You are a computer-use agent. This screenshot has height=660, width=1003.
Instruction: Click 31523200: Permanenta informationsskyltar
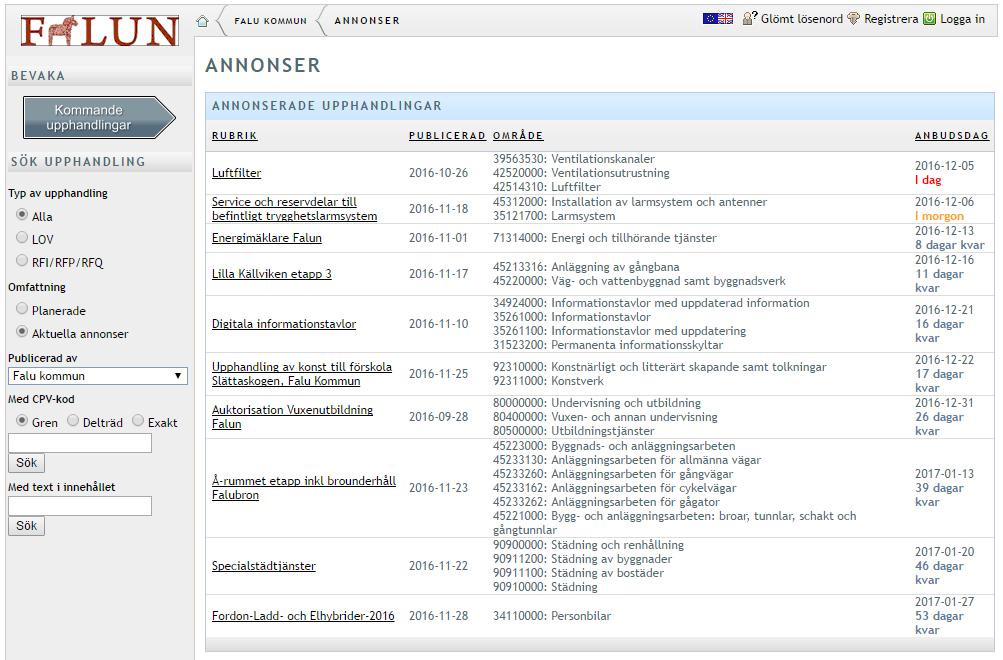[x=608, y=345]
